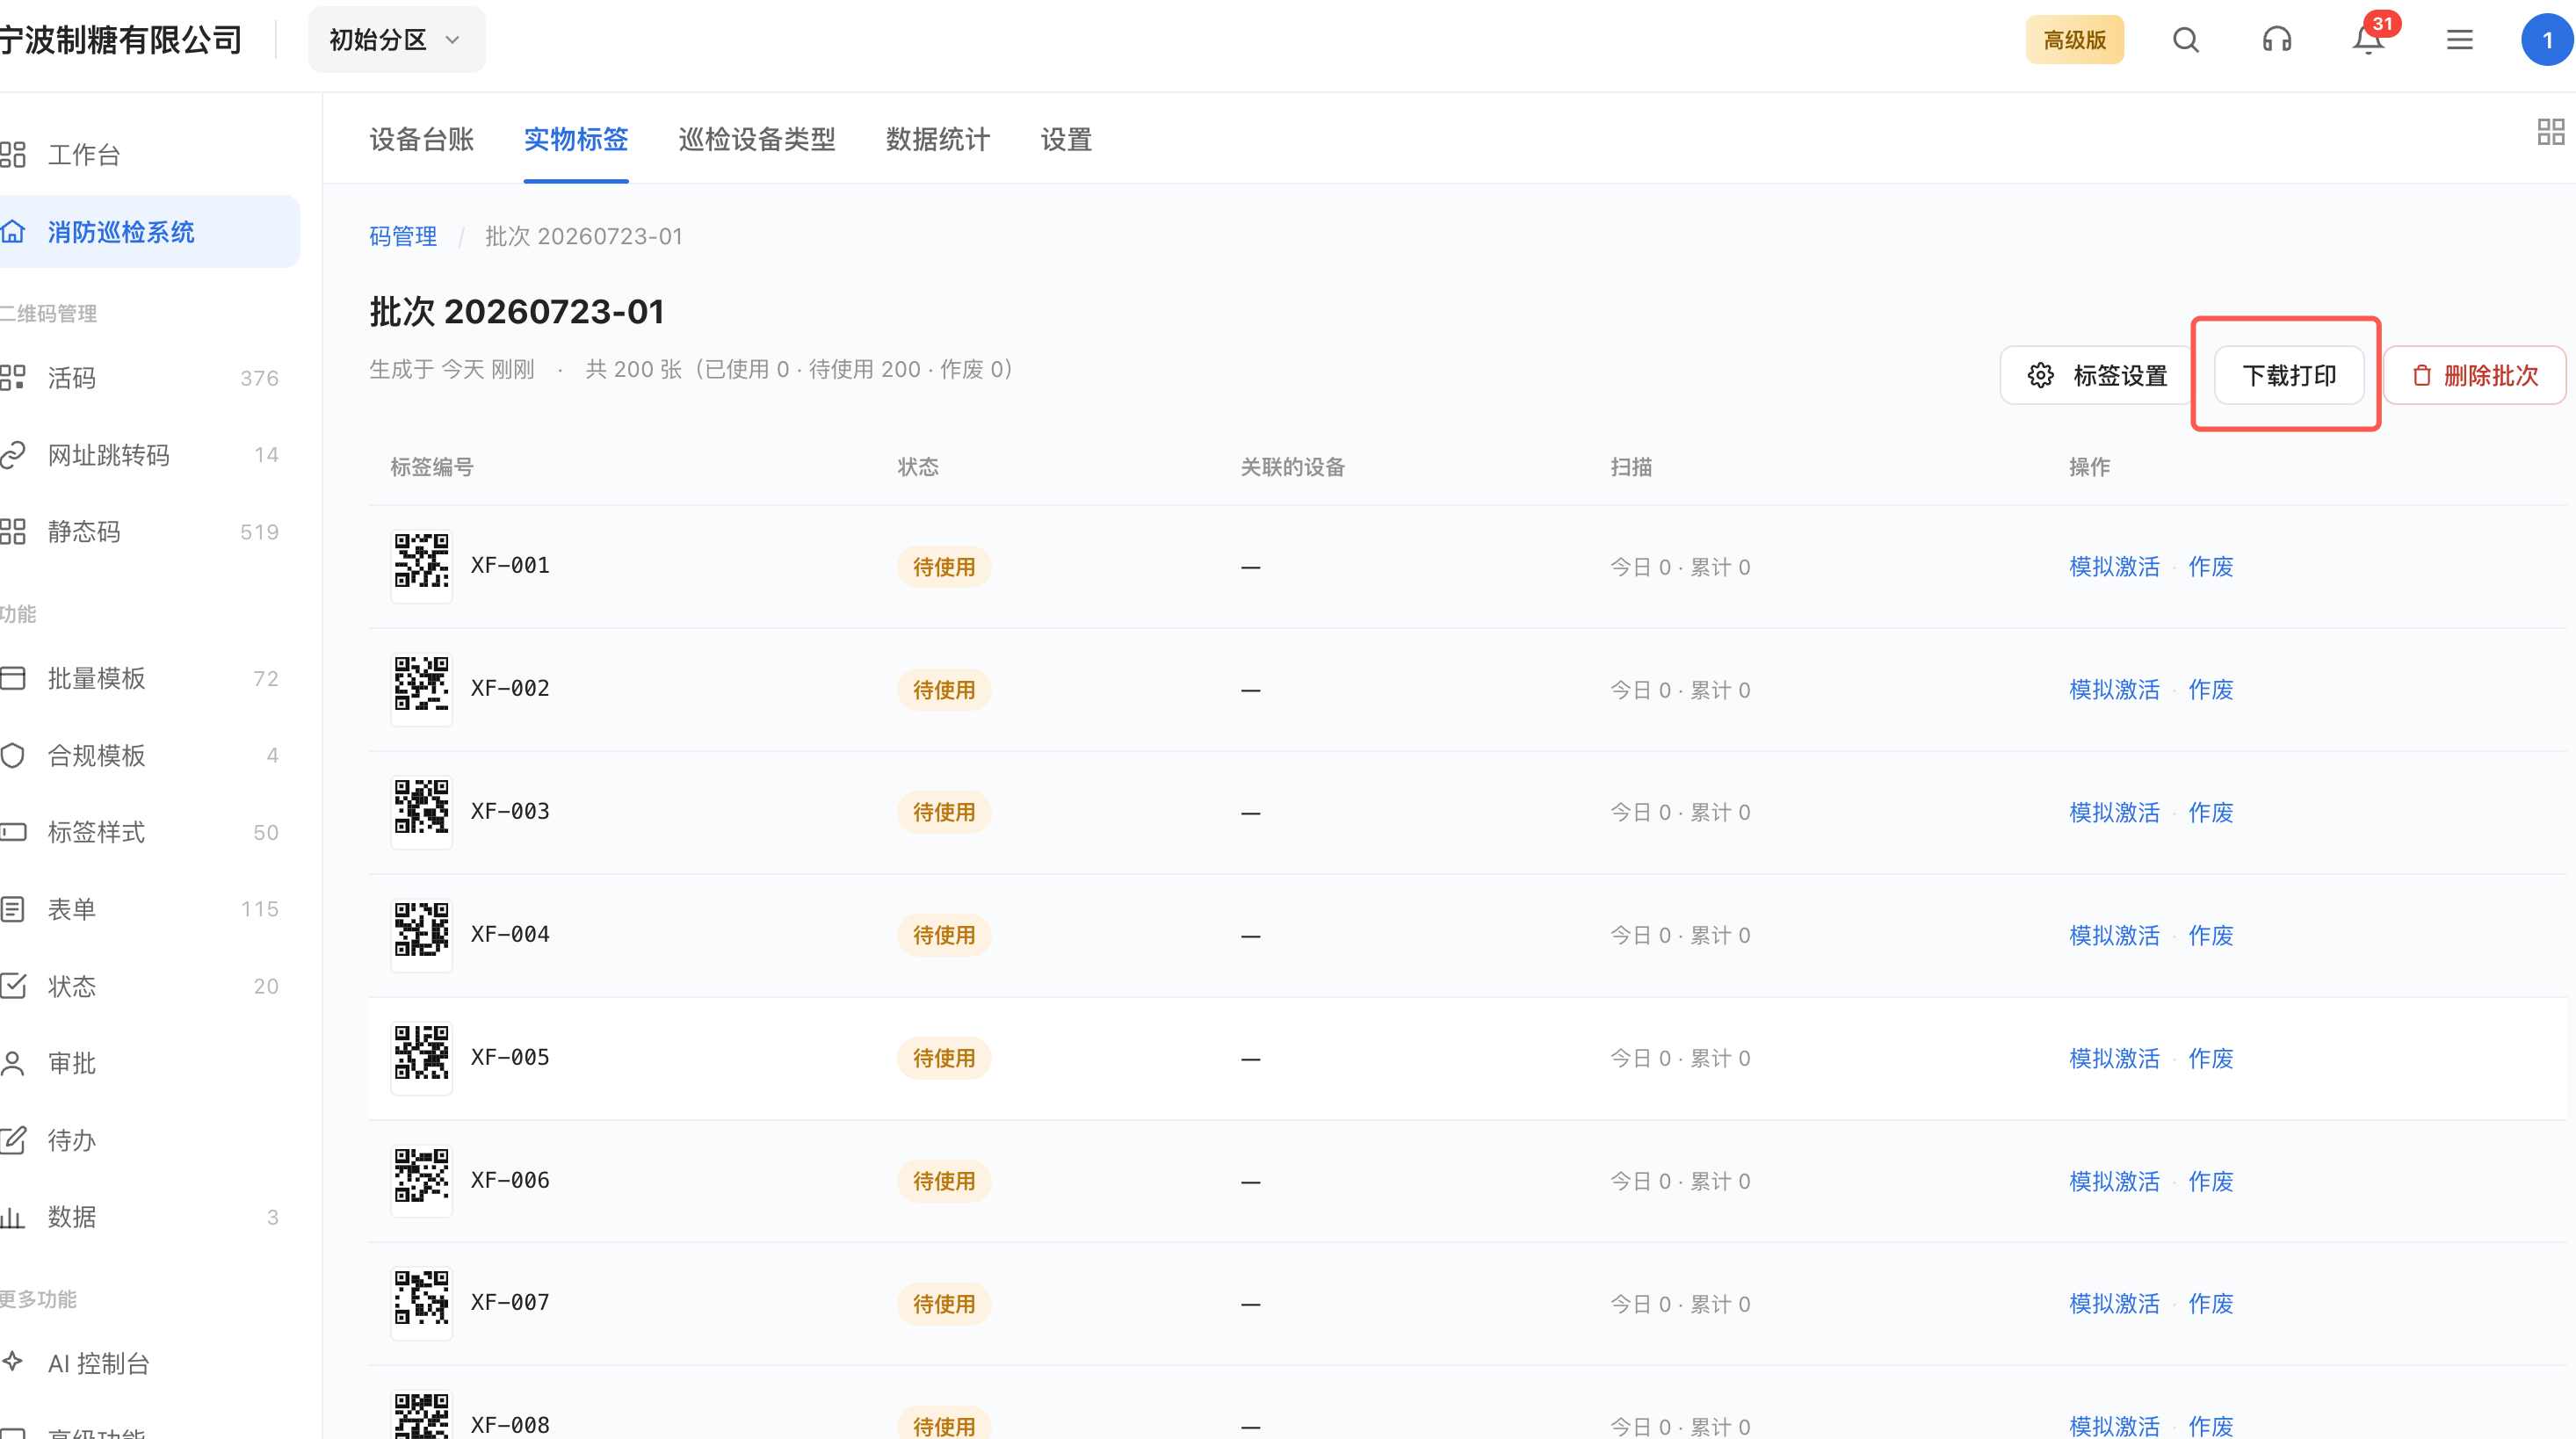The width and height of the screenshot is (2576, 1439).
Task: Click the 扫描 column header
Action: pyautogui.click(x=1631, y=467)
